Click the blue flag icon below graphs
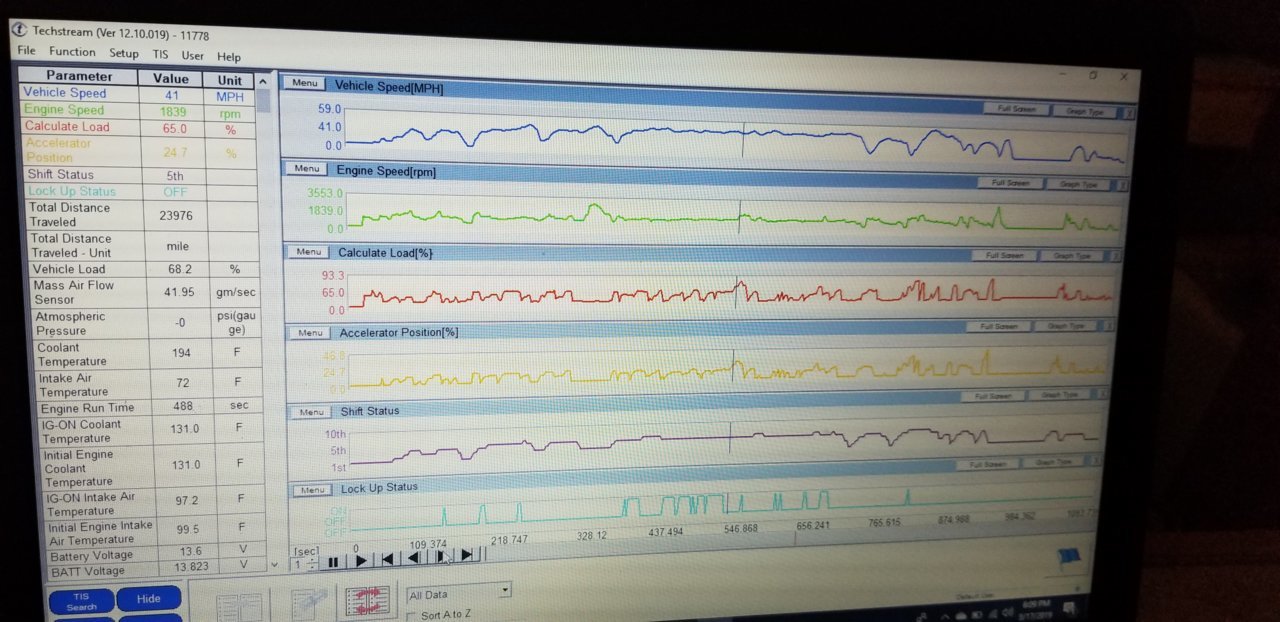 [x=1070, y=561]
